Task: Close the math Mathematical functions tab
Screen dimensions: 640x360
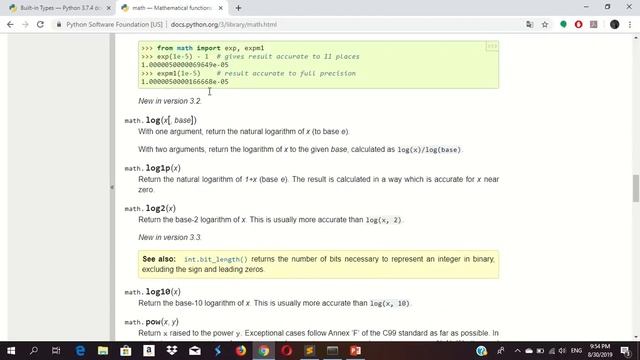Action: point(220,8)
